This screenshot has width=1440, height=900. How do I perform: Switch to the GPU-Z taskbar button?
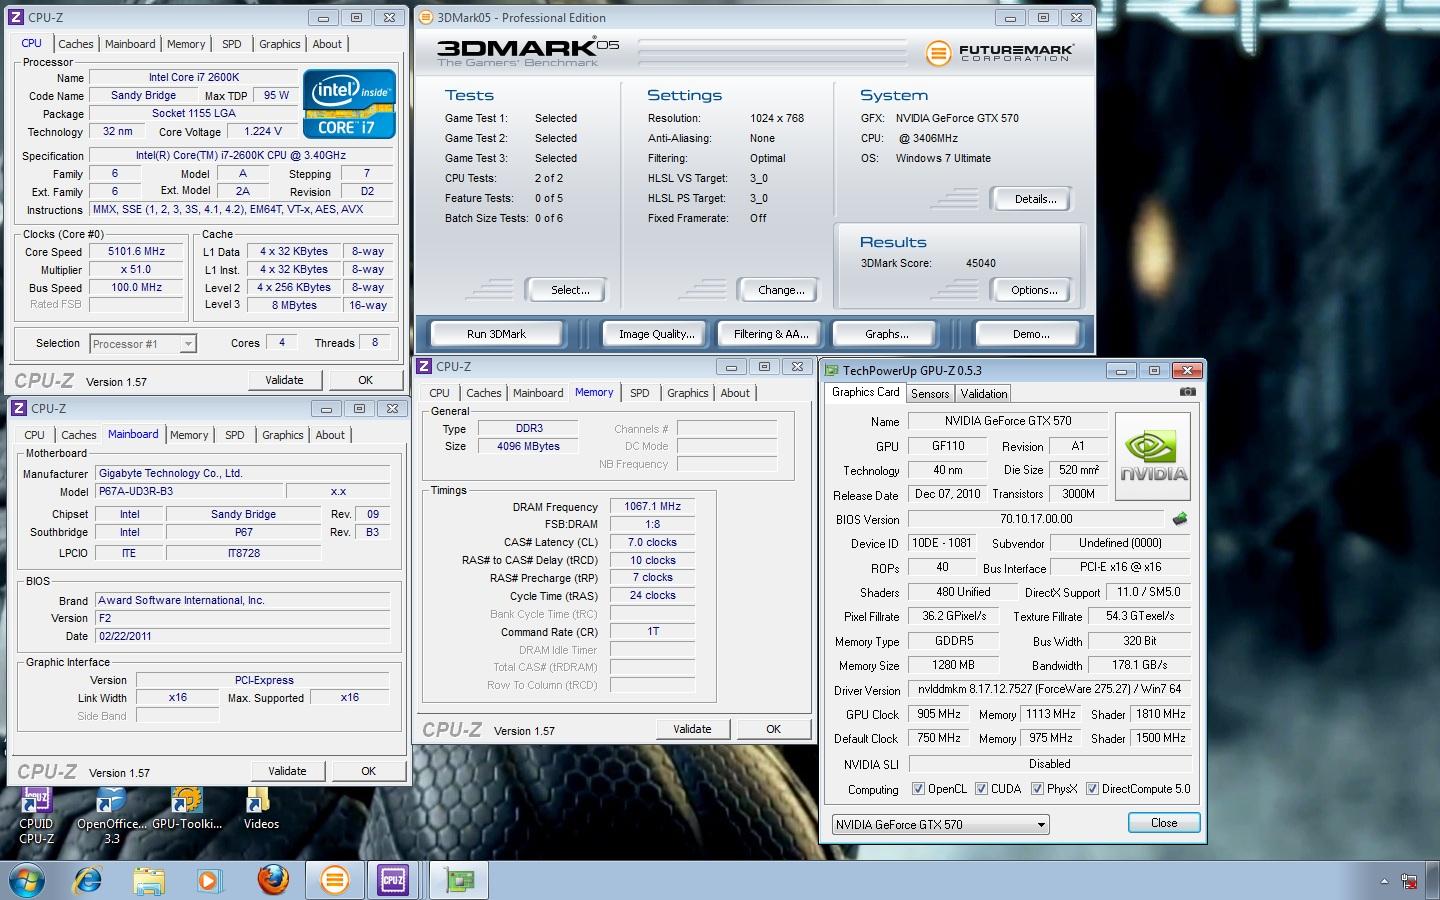coord(459,880)
